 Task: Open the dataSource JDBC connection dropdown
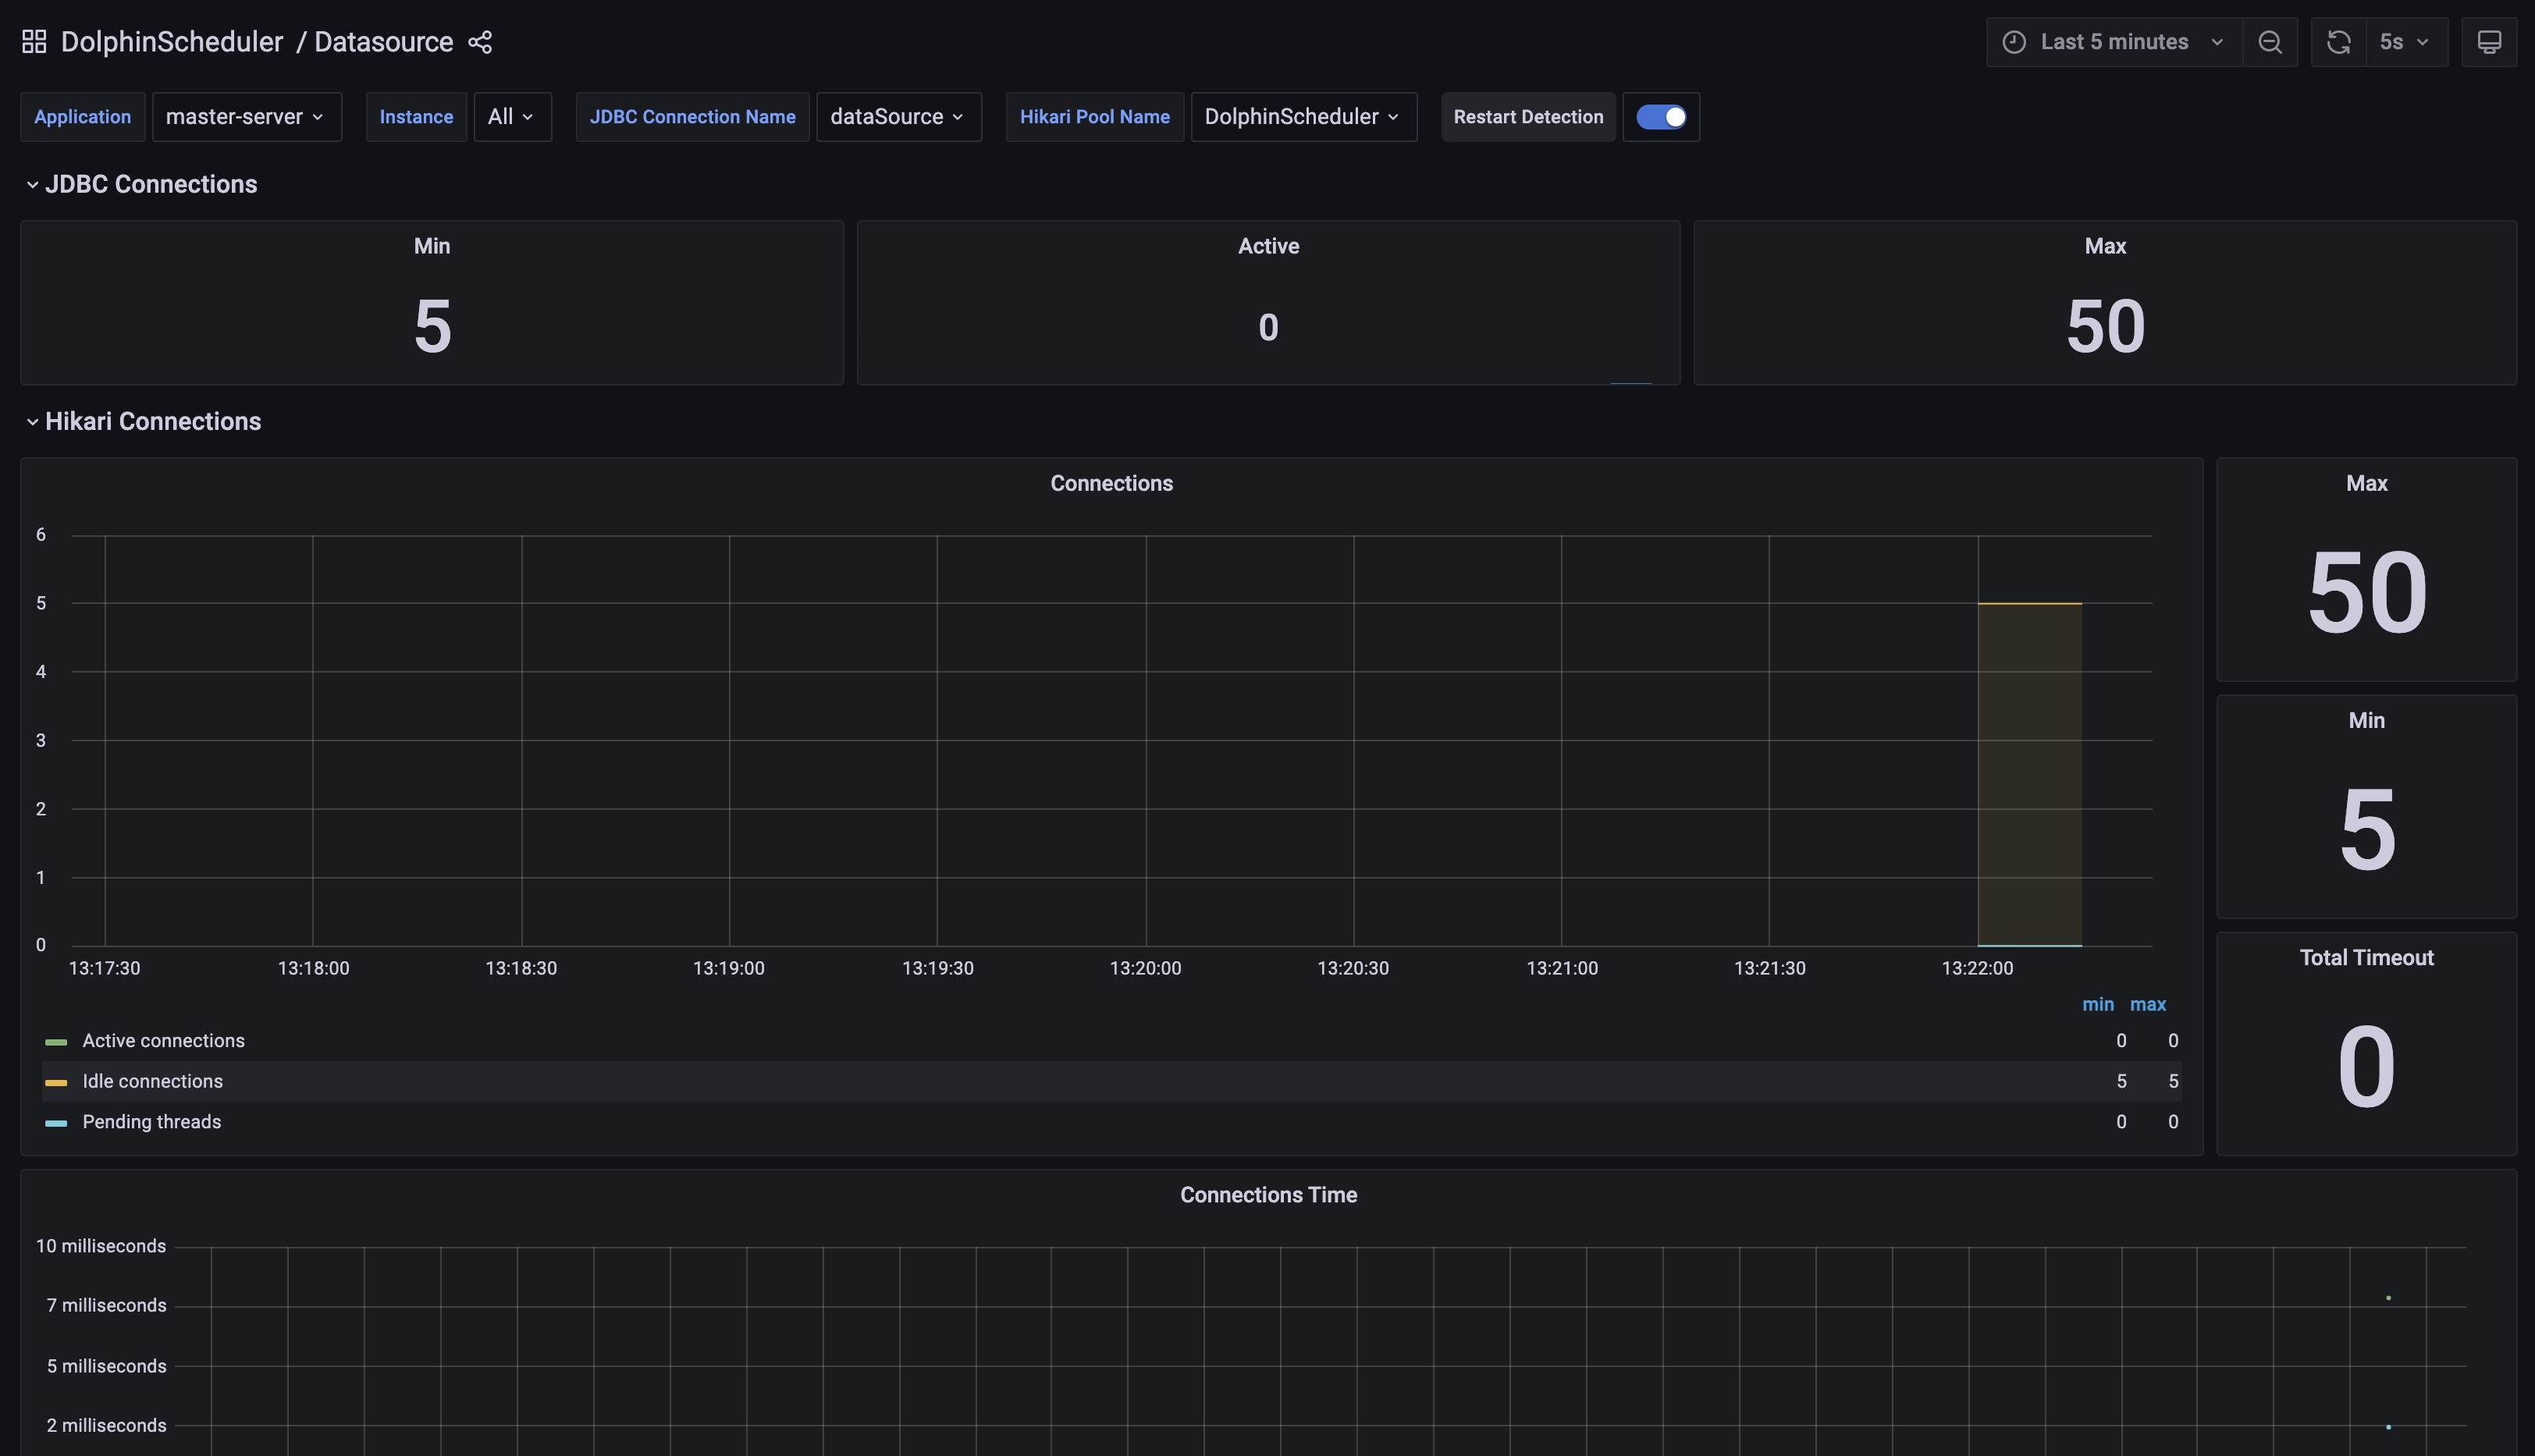click(897, 117)
